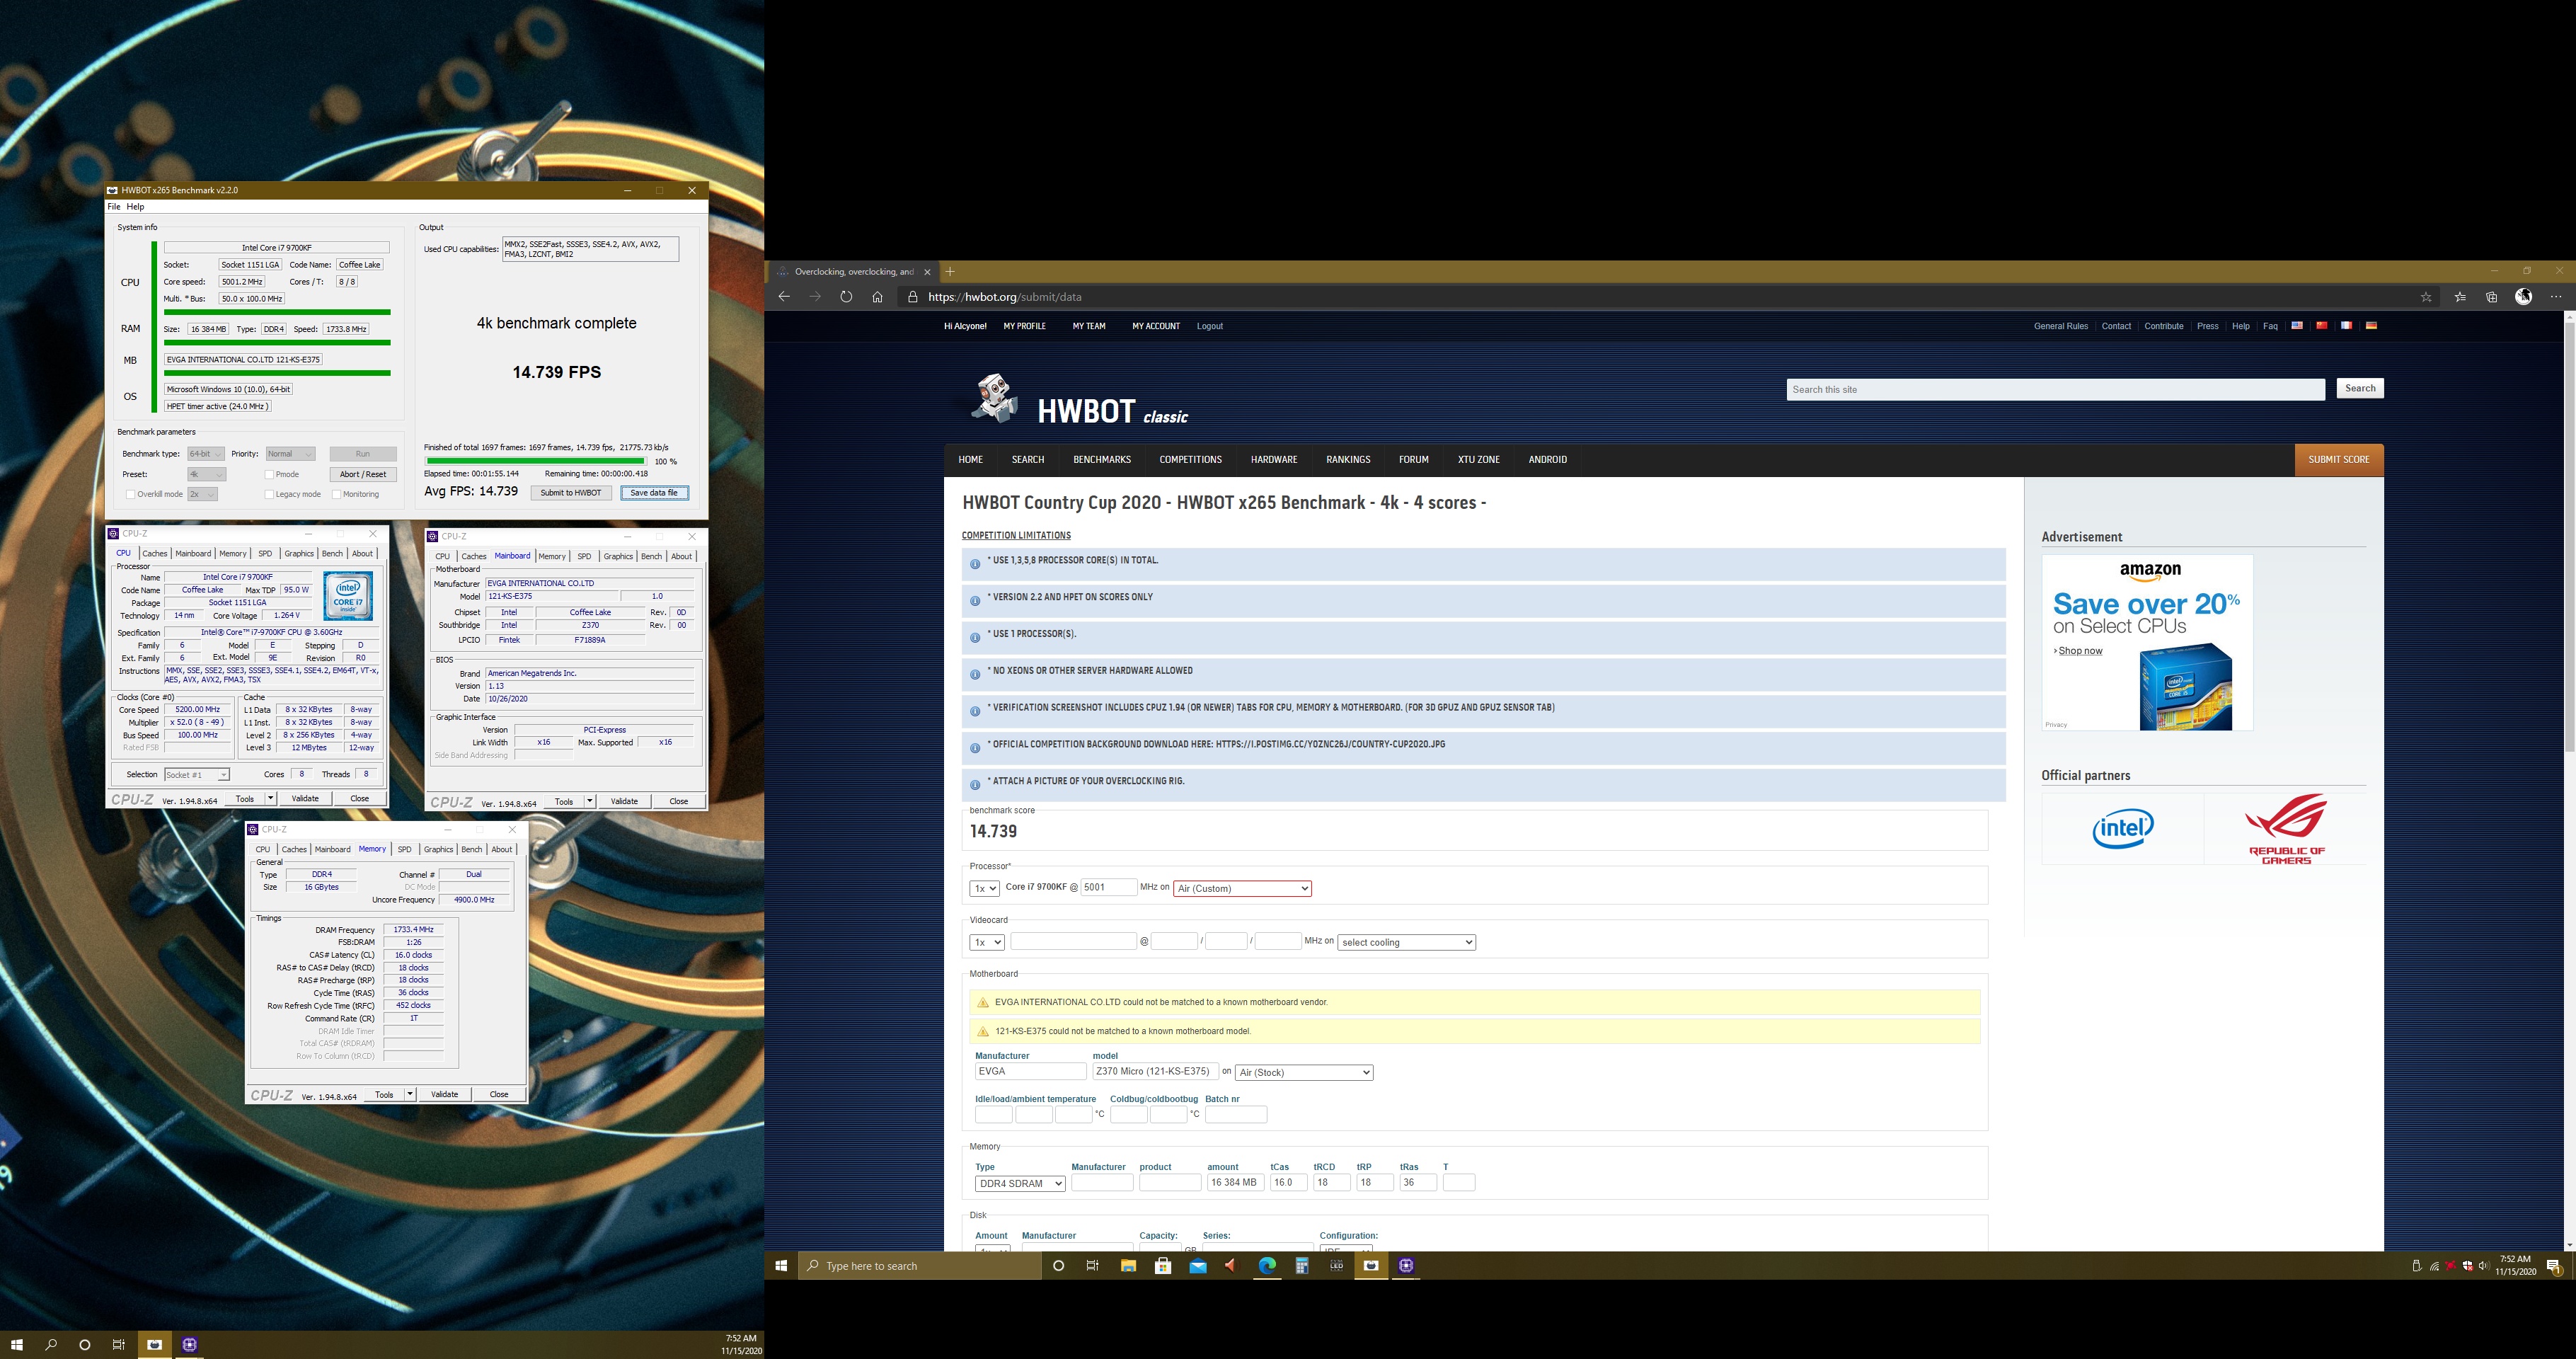
Task: Open the RANKINGS nav item on HWBOT
Action: click(1348, 460)
